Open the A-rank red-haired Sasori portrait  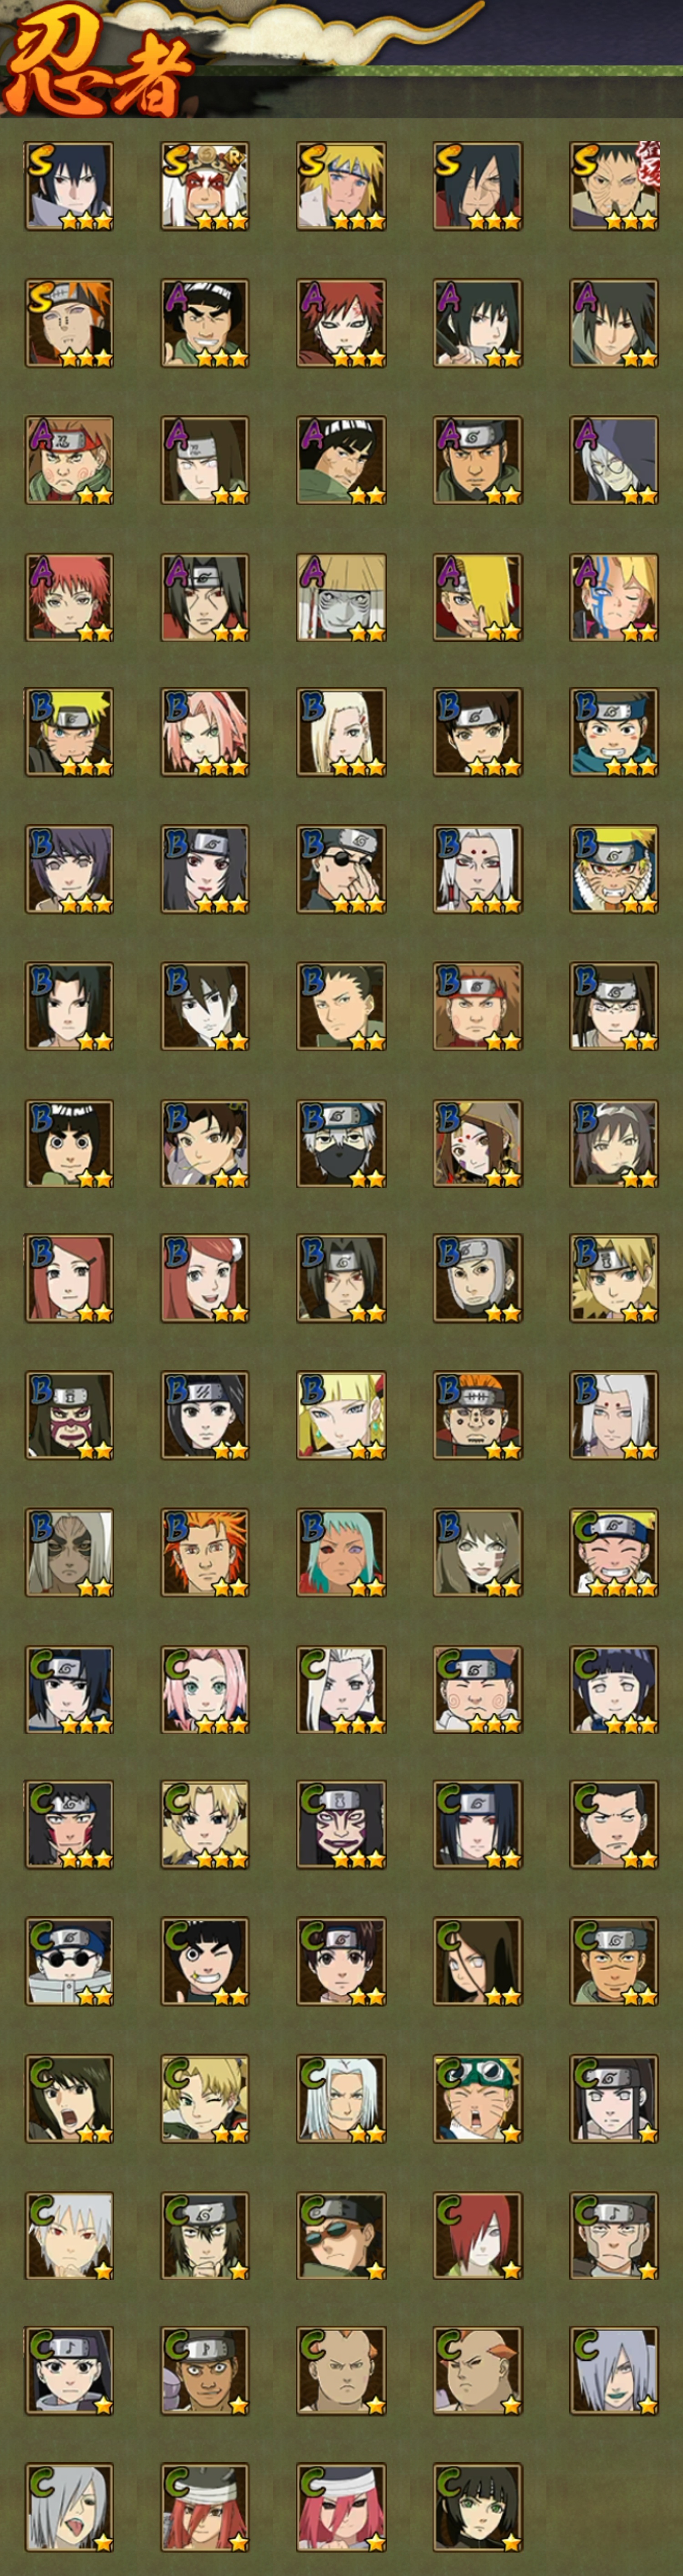69,597
